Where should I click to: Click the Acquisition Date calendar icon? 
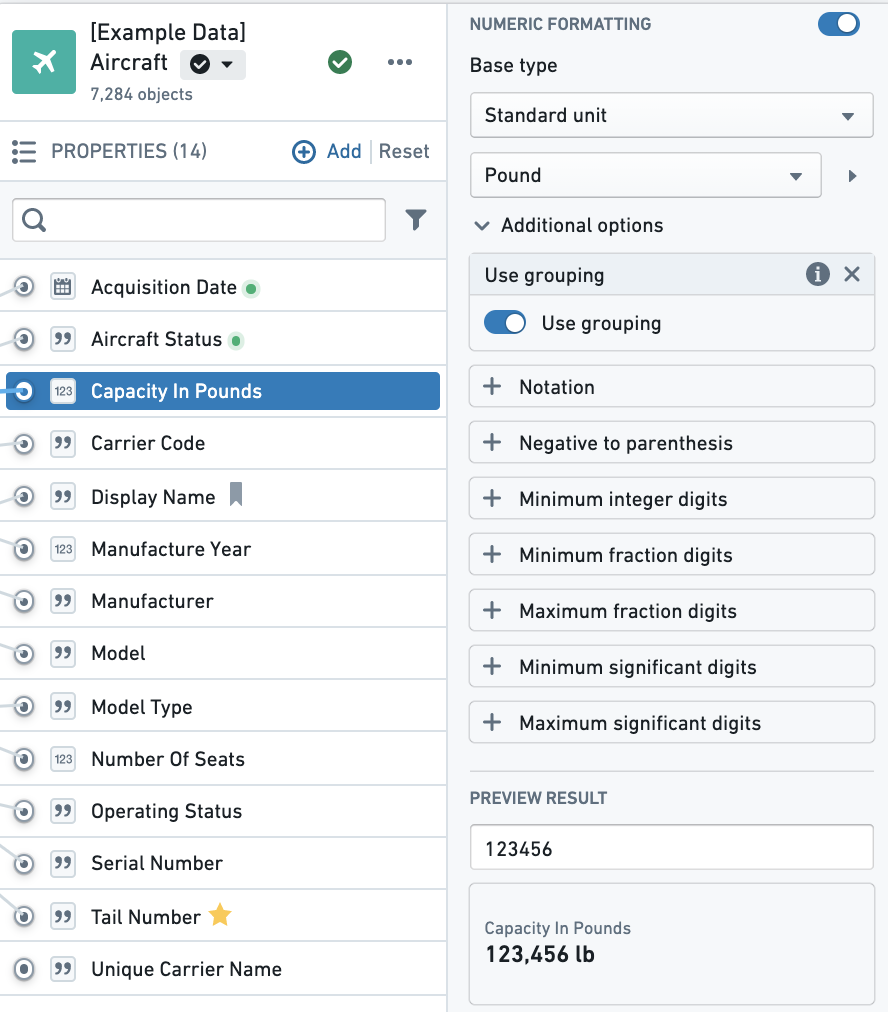point(63,287)
